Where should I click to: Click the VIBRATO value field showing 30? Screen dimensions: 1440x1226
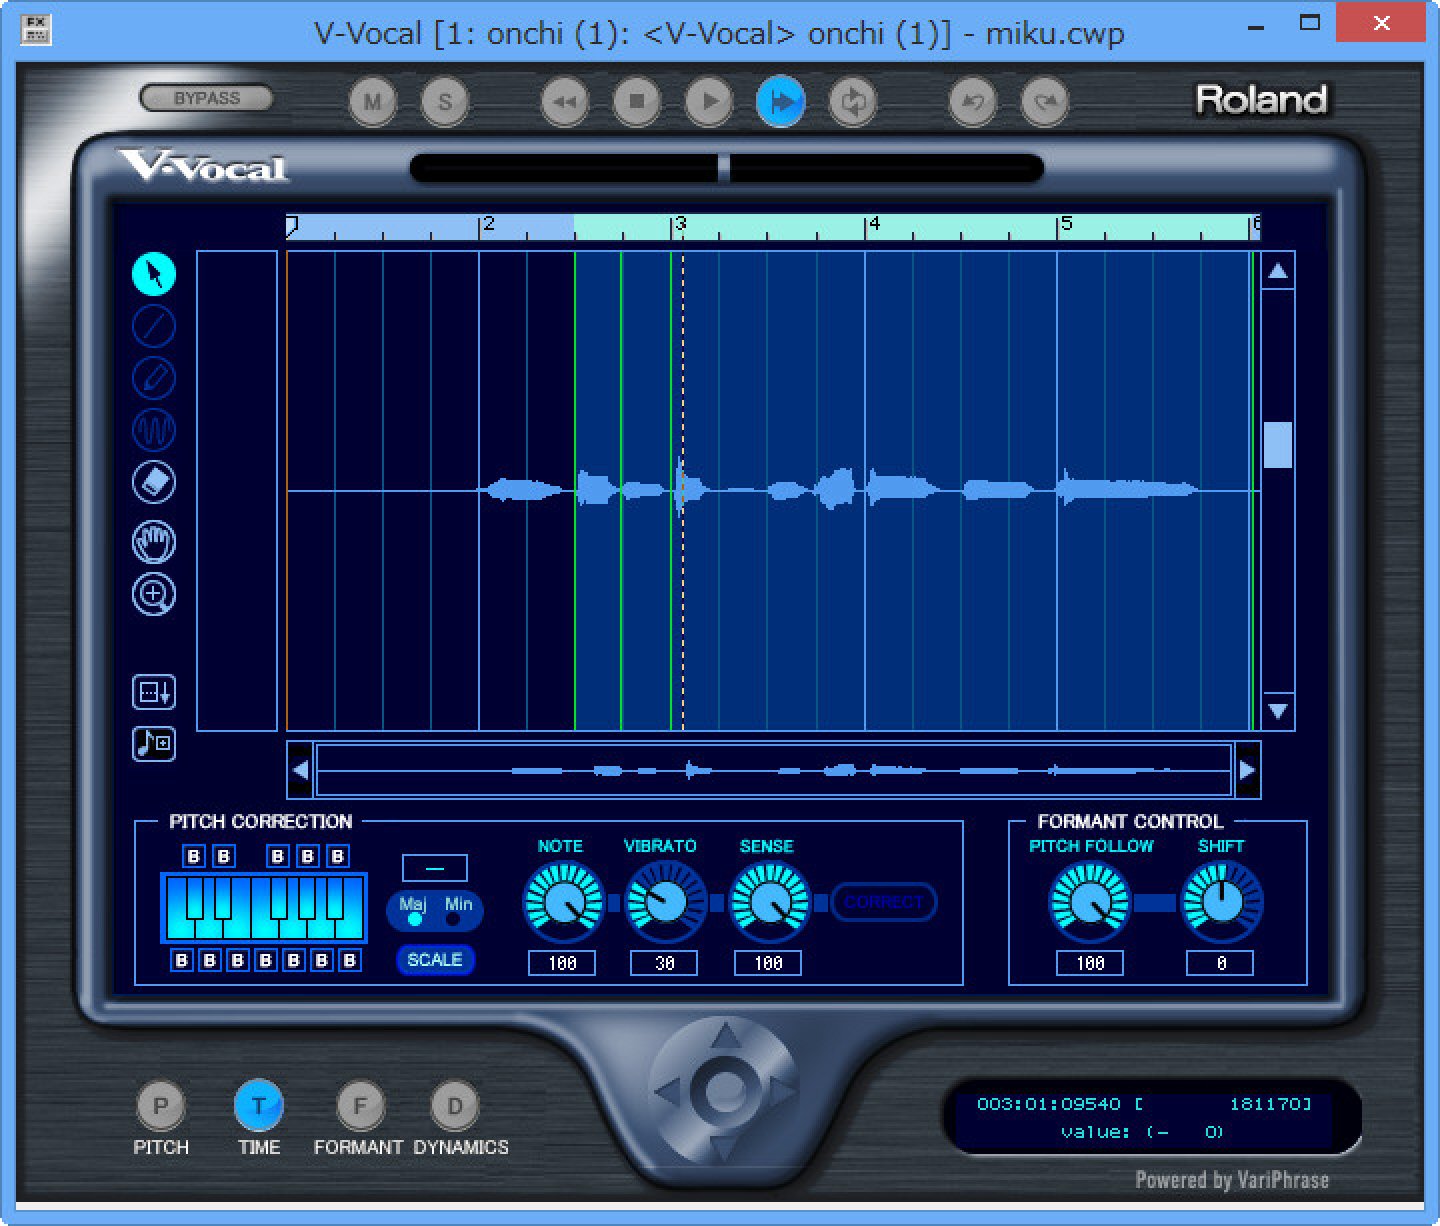665,963
